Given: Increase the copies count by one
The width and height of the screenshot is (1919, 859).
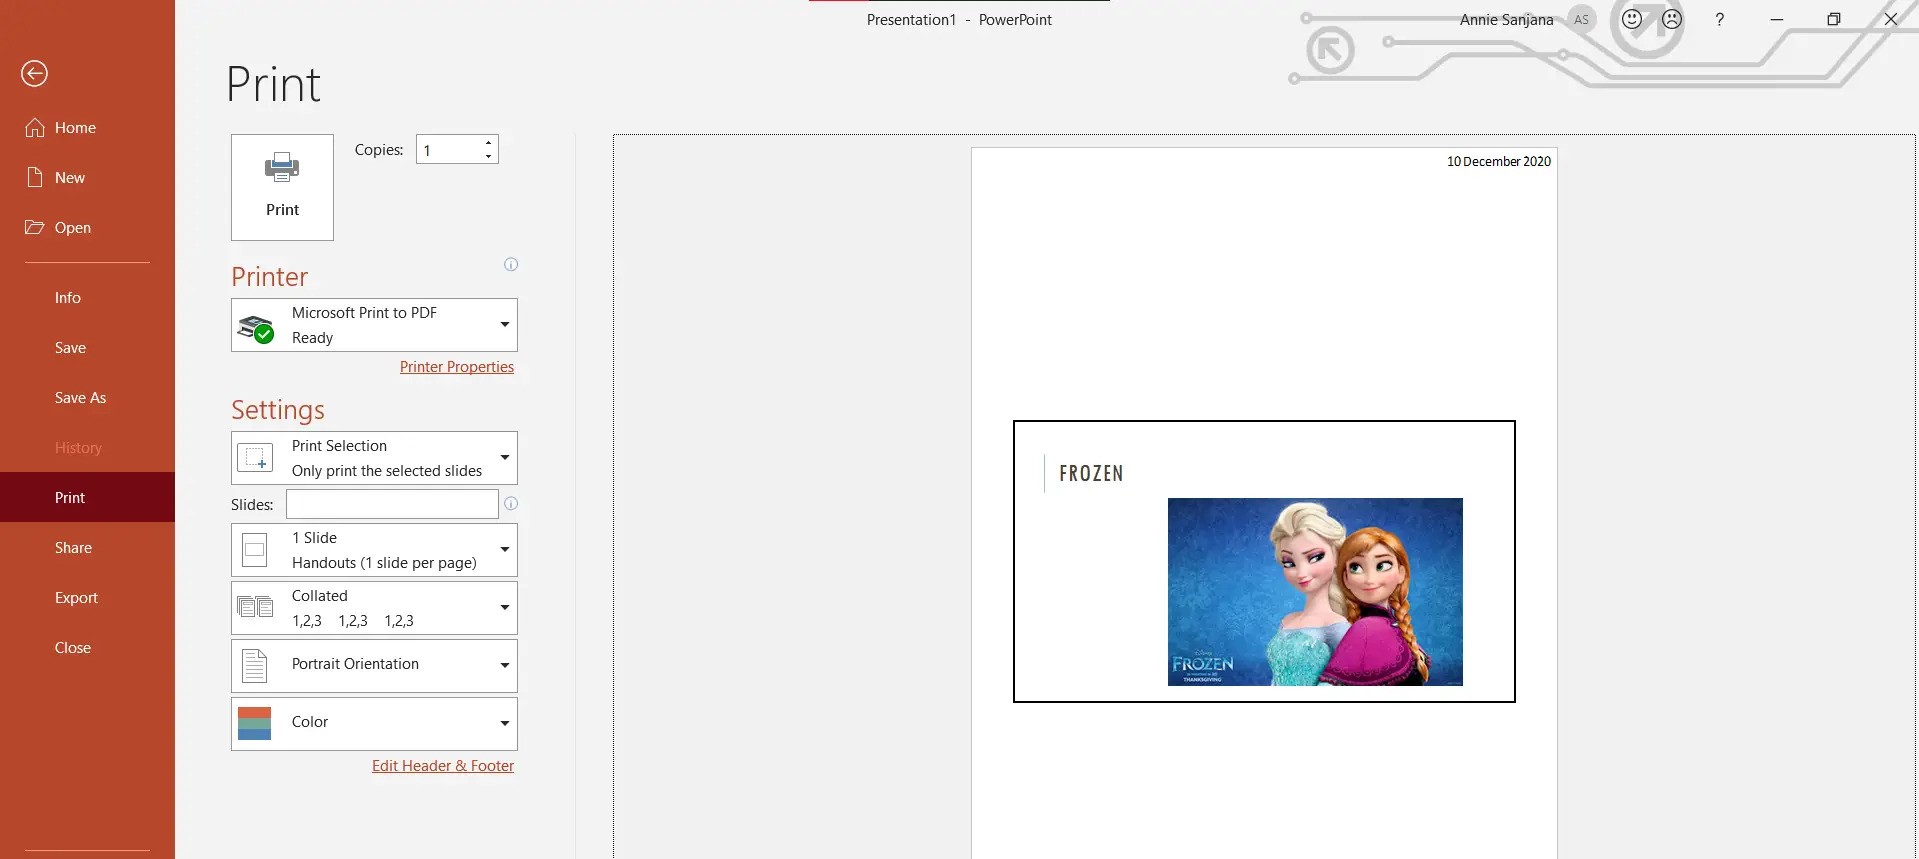Looking at the screenshot, I should click(488, 143).
